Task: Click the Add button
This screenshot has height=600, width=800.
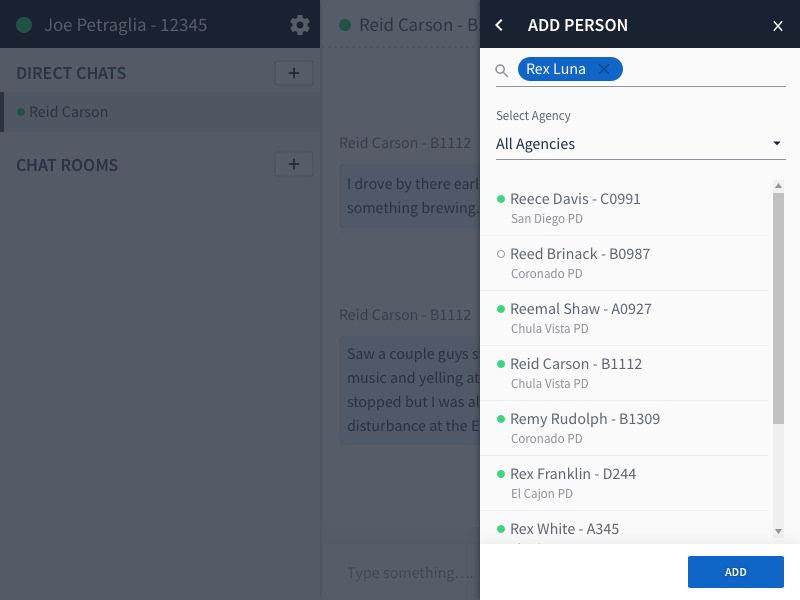Action: (x=735, y=572)
